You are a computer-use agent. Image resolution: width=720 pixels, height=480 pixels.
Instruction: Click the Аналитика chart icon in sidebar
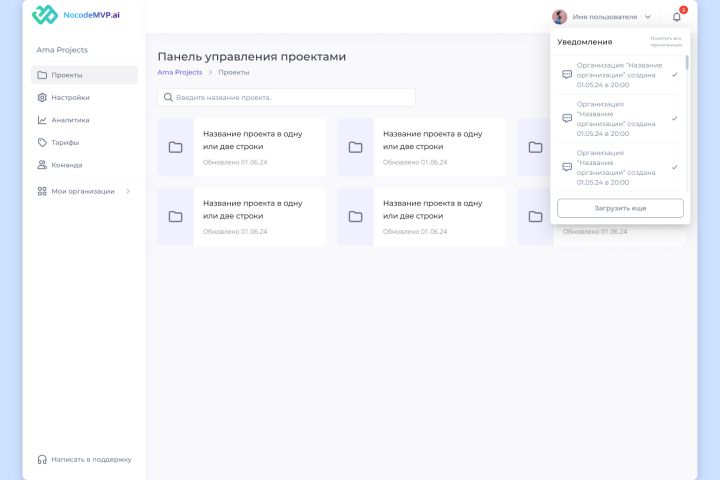click(42, 120)
